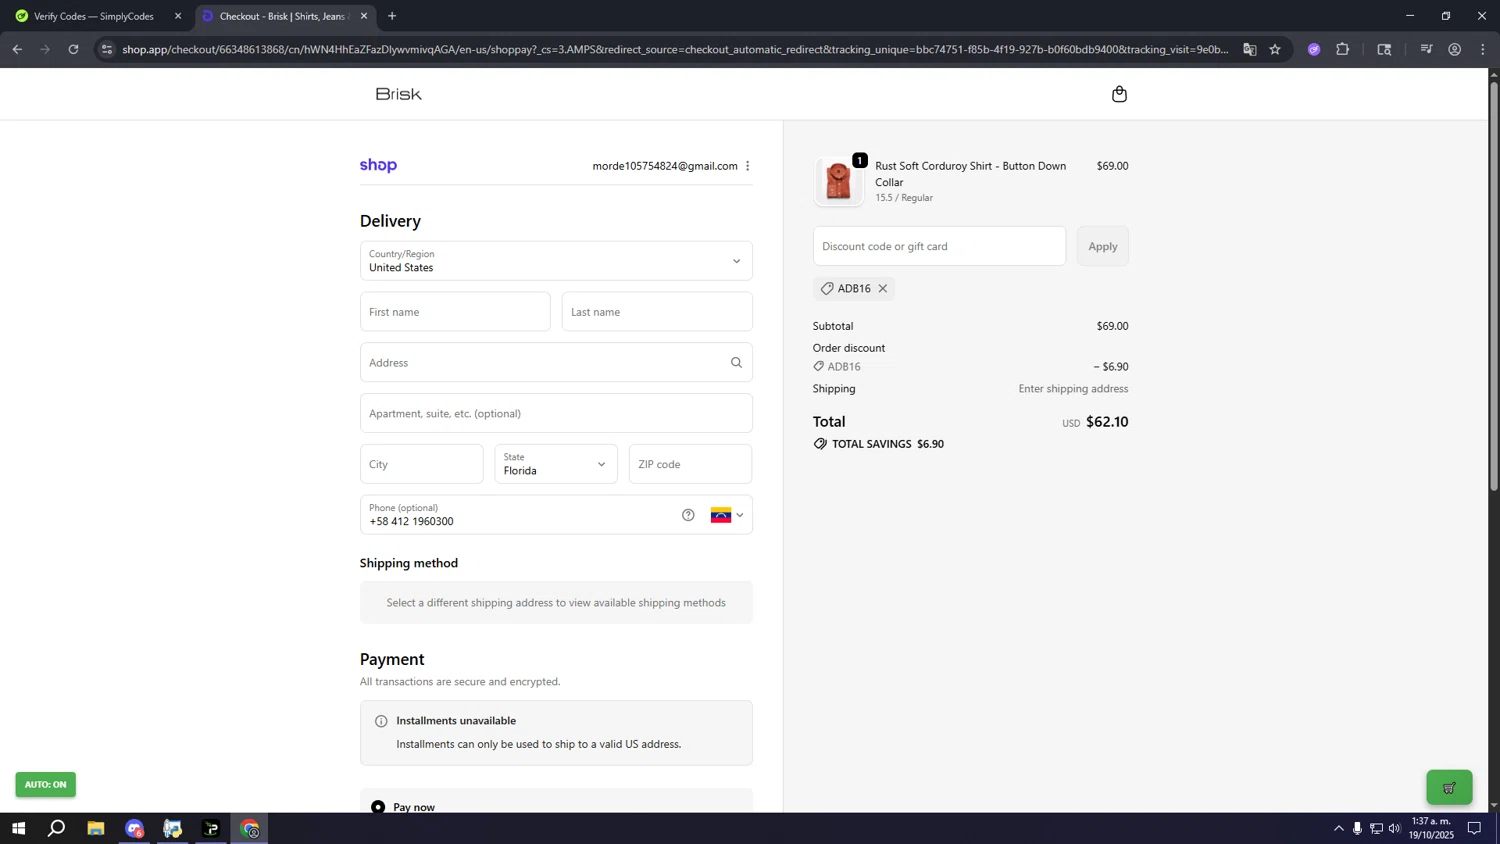Click the Discount code or gift card field
1500x844 pixels.
[x=939, y=246]
